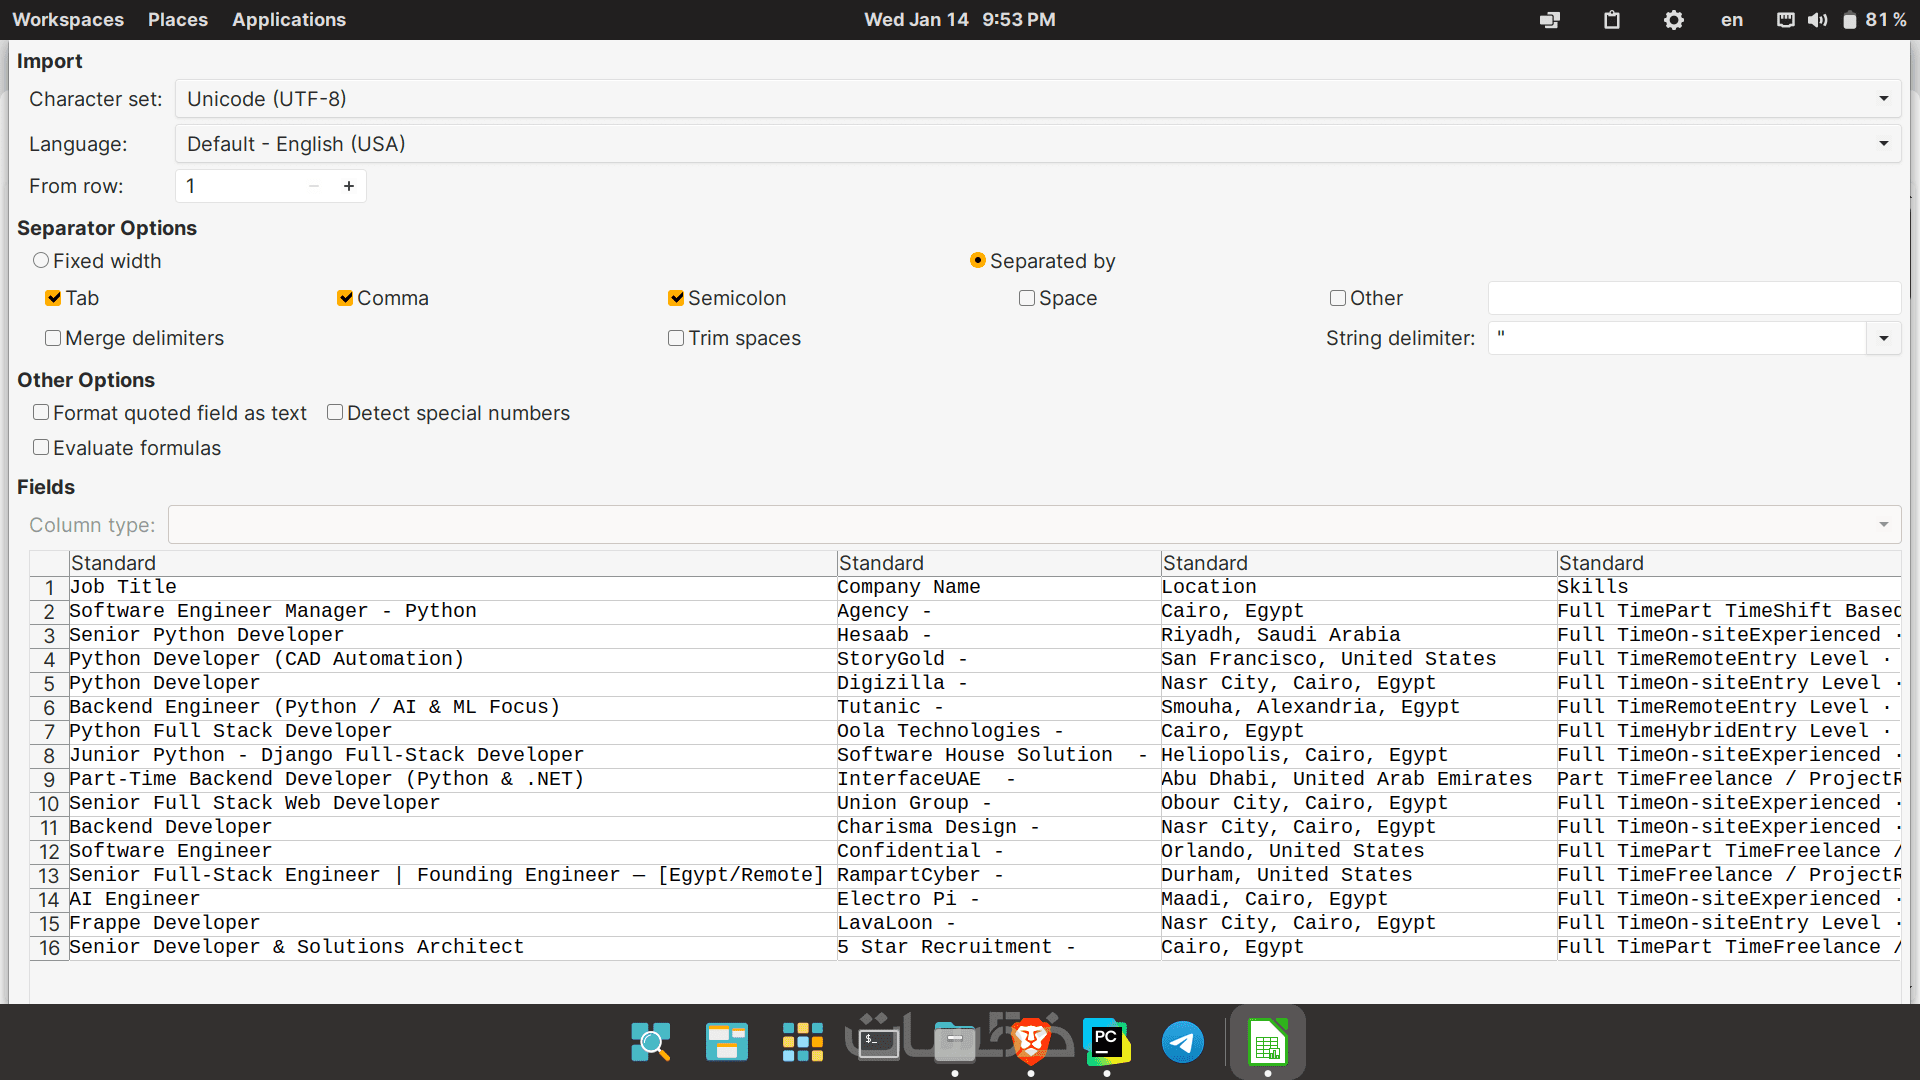The width and height of the screenshot is (1920, 1080).
Task: Click the clipboard icon in top panel
Action: click(1611, 20)
